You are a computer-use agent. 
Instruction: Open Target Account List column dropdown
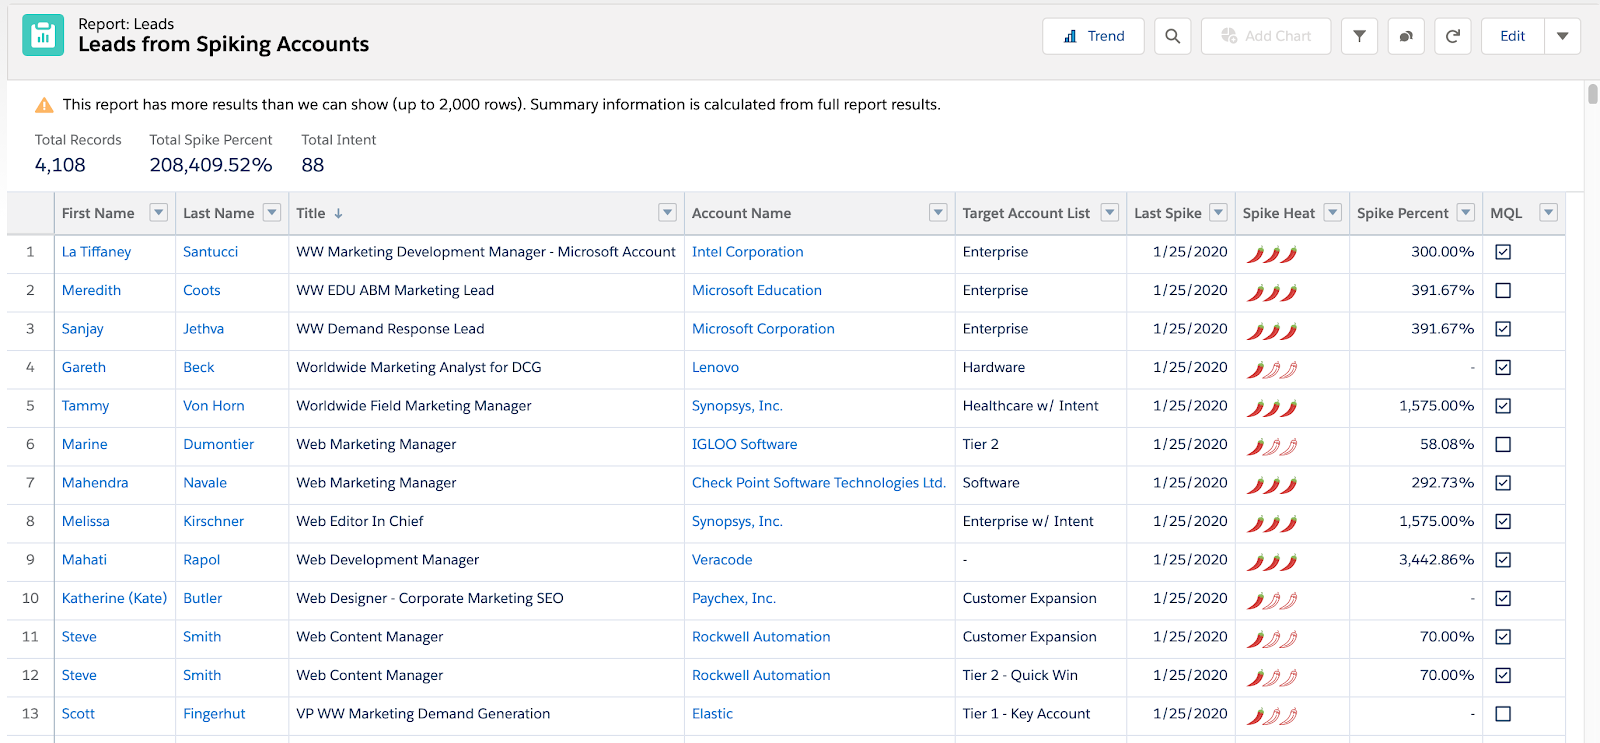[x=1110, y=212]
